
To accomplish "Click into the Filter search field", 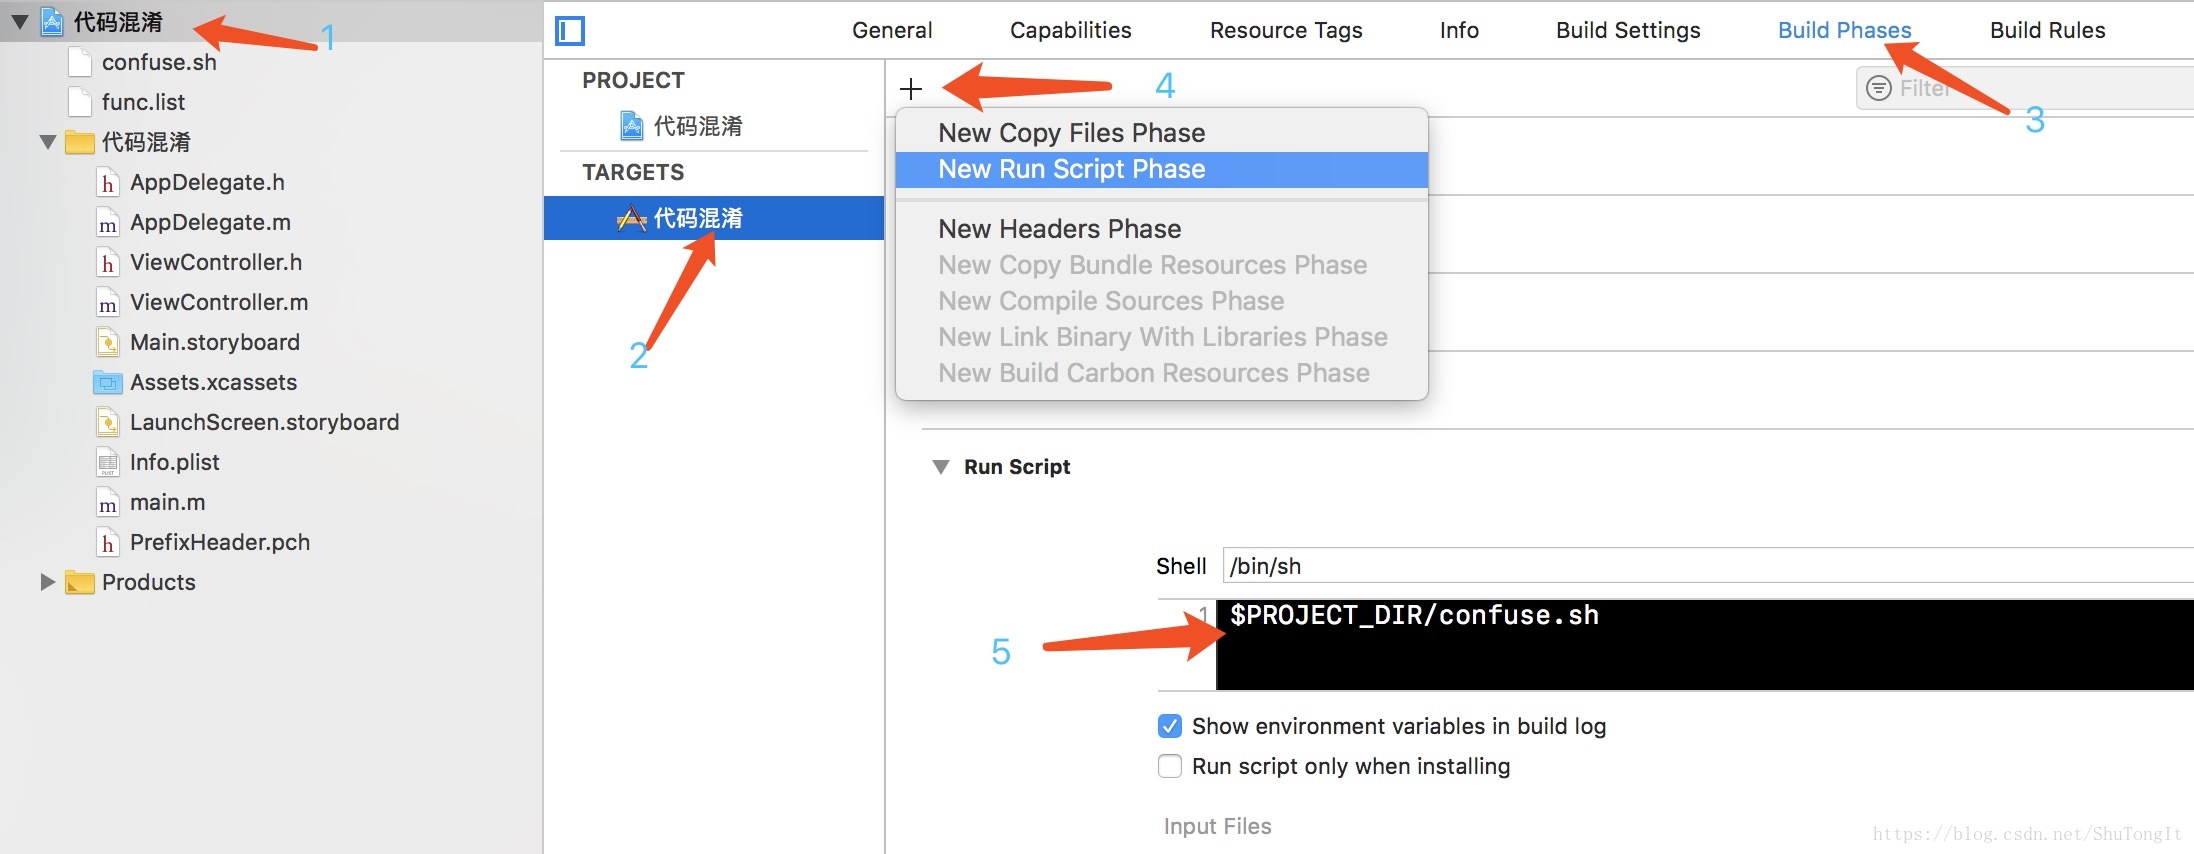I will pos(2025,88).
